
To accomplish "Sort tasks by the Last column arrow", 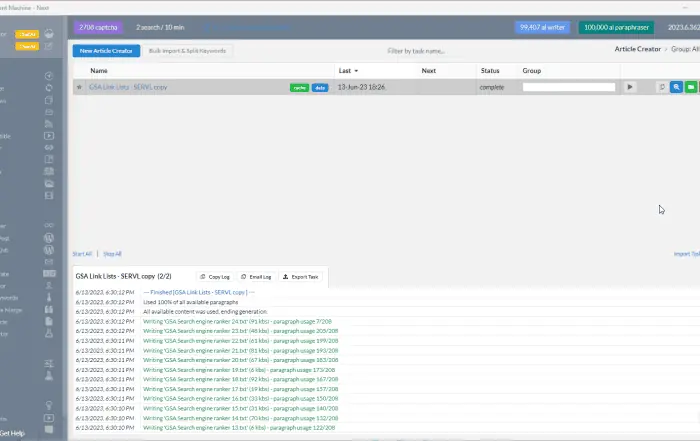I will click(358, 71).
